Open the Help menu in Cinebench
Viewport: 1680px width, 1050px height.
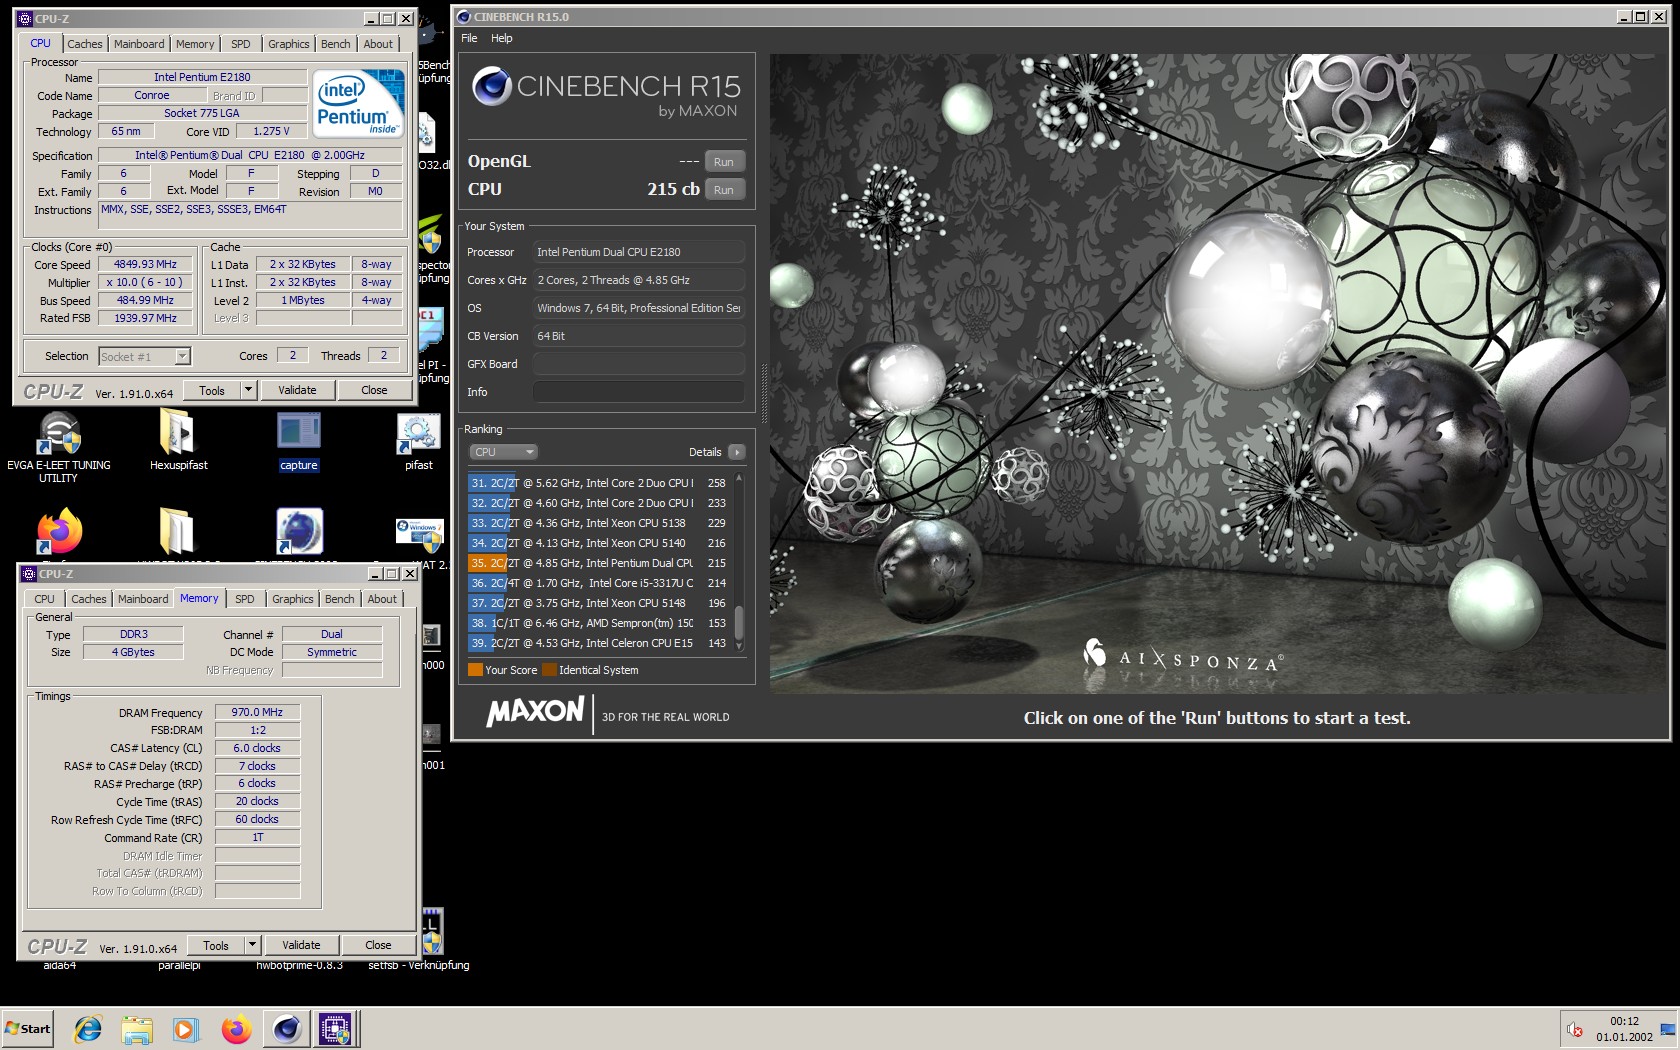coord(501,38)
